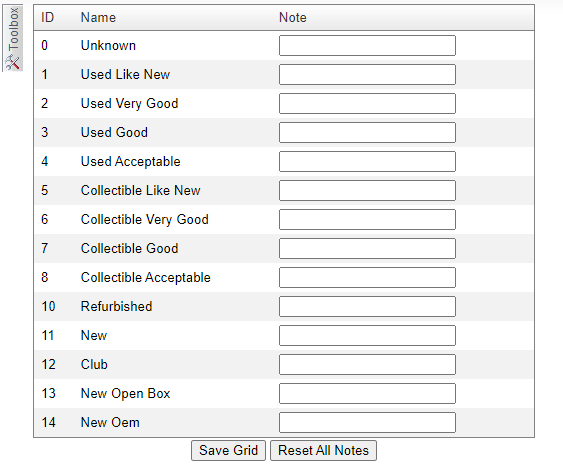
Task: Click the Refurbished note field
Action: [367, 307]
